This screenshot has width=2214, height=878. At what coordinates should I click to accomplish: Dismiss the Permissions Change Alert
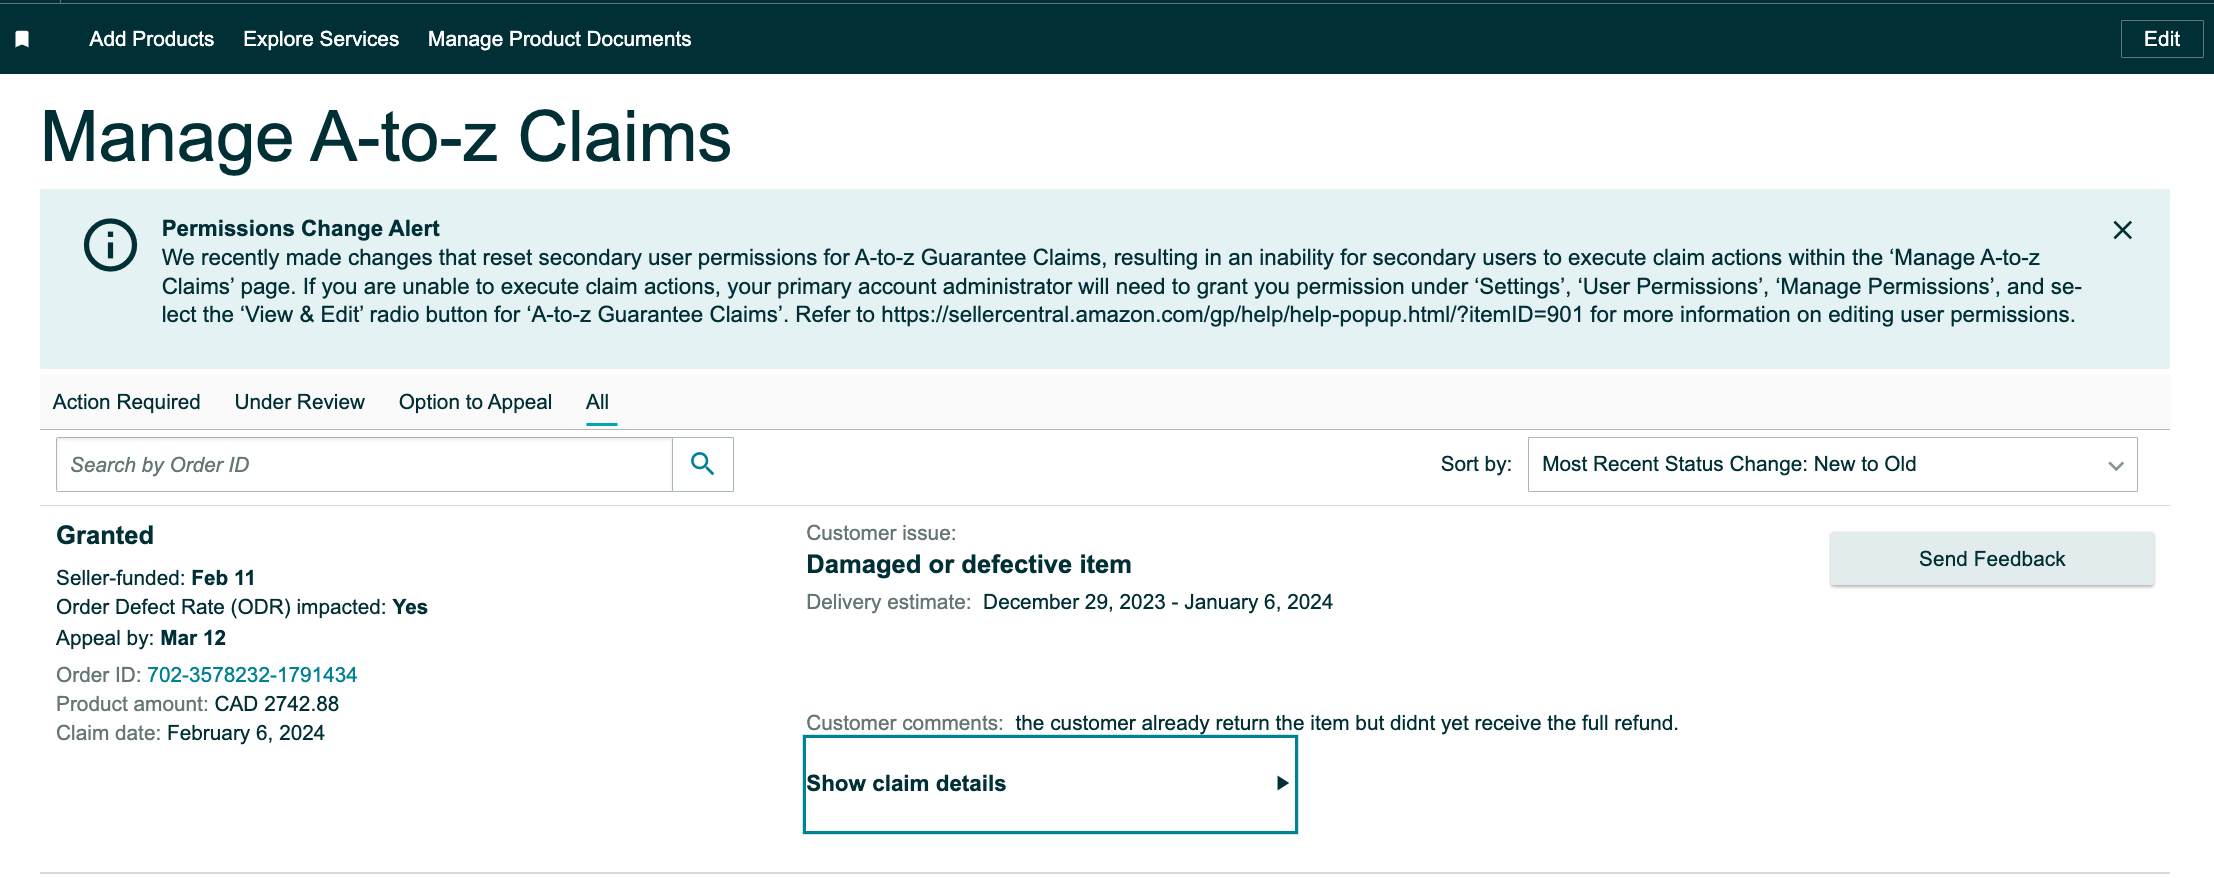[x=2122, y=230]
